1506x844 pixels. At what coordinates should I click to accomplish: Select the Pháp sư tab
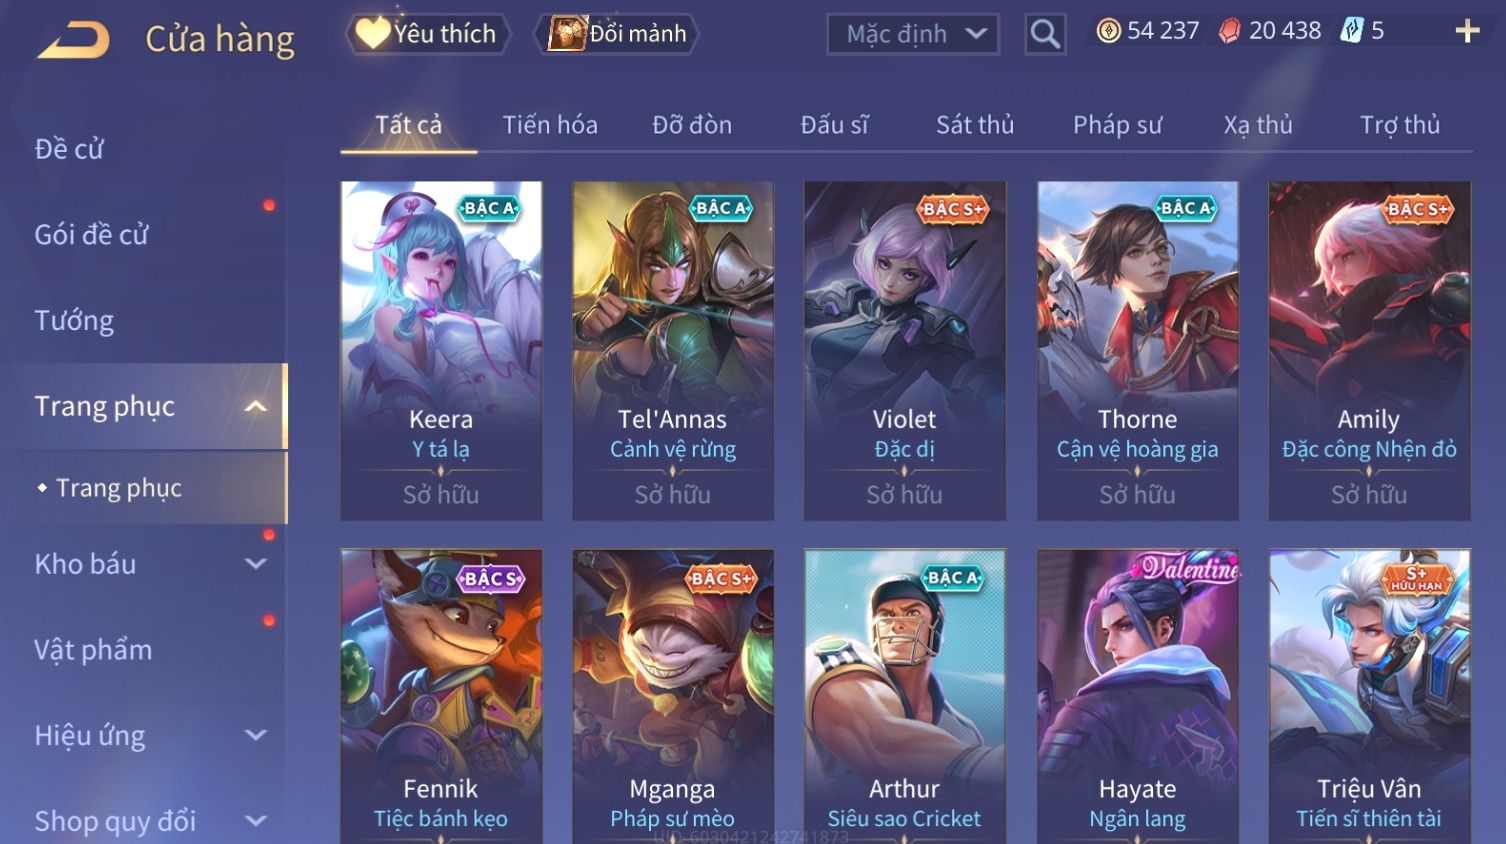[x=1117, y=125]
